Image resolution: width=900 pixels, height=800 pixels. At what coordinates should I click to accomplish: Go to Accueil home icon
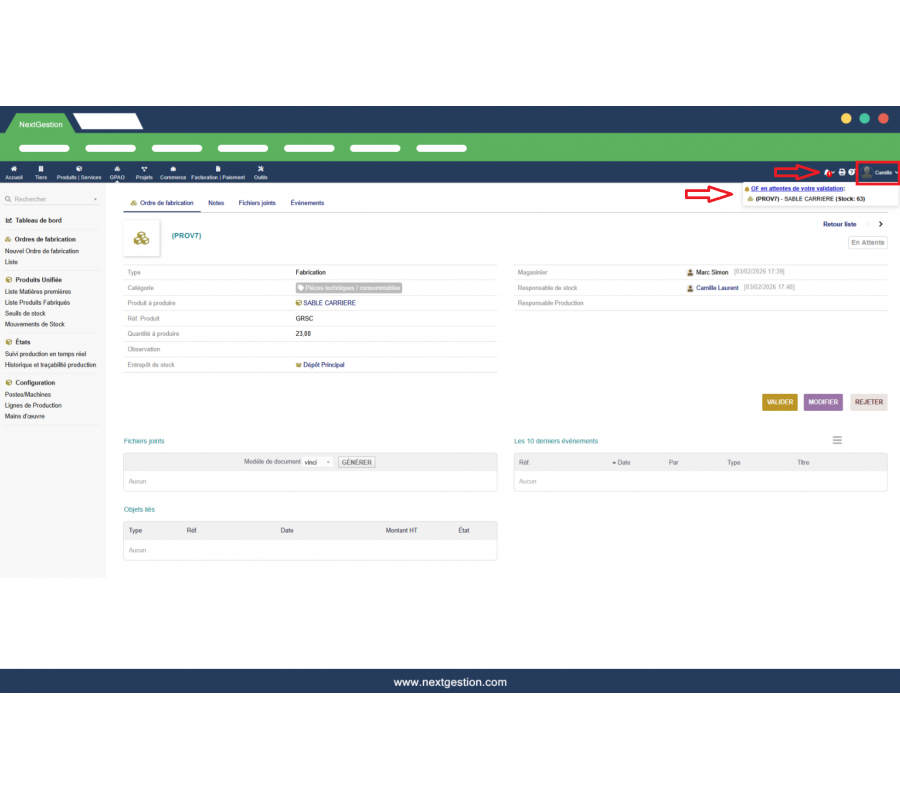(14, 172)
